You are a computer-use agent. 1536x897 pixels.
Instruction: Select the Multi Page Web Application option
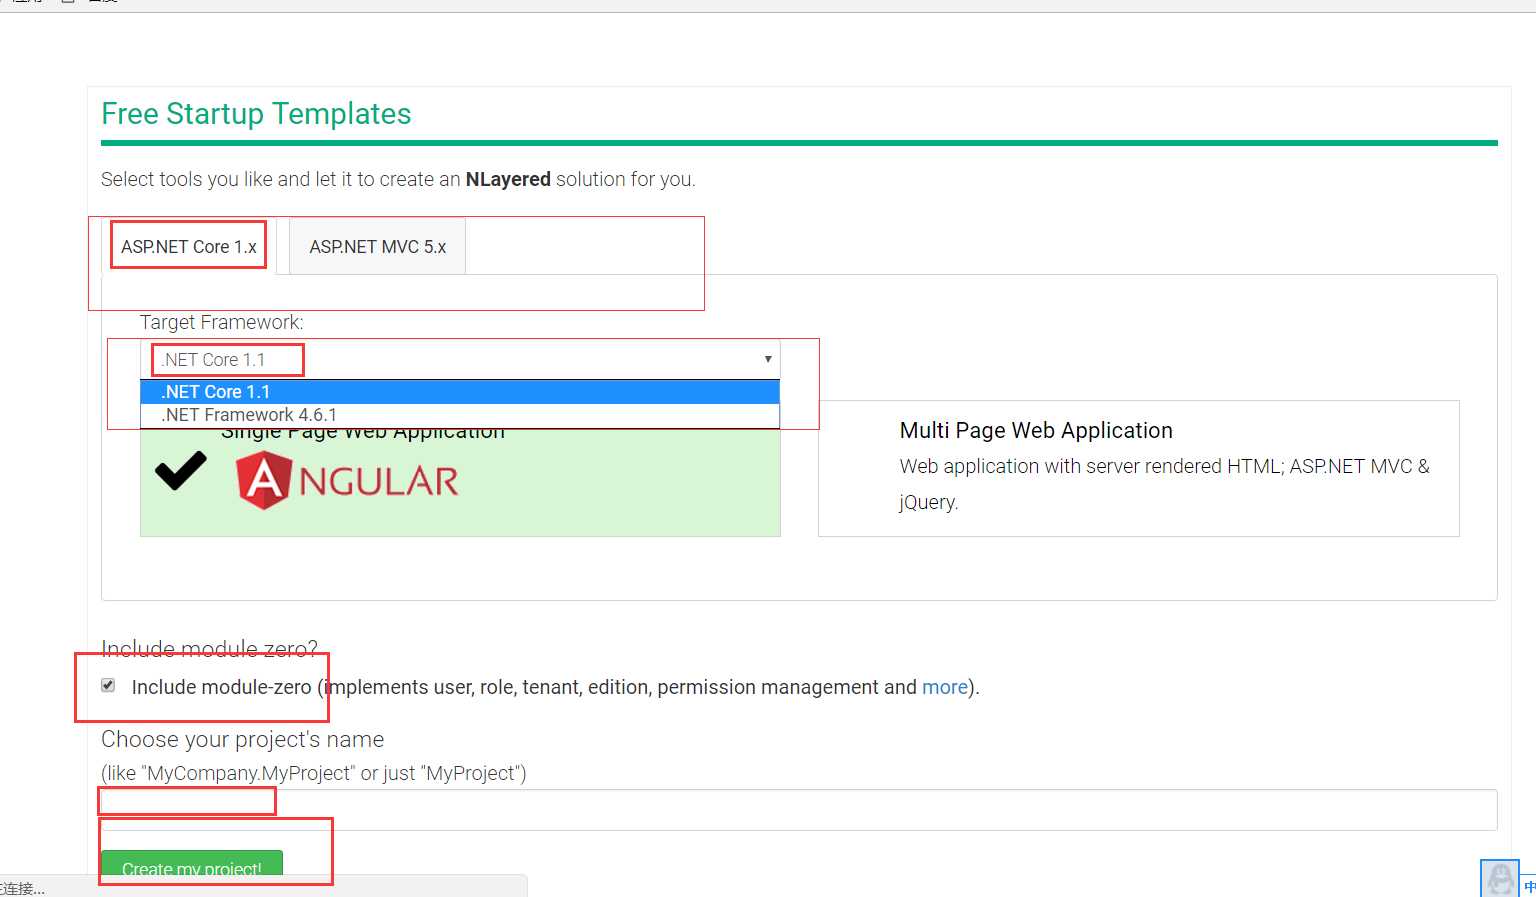(x=1138, y=468)
